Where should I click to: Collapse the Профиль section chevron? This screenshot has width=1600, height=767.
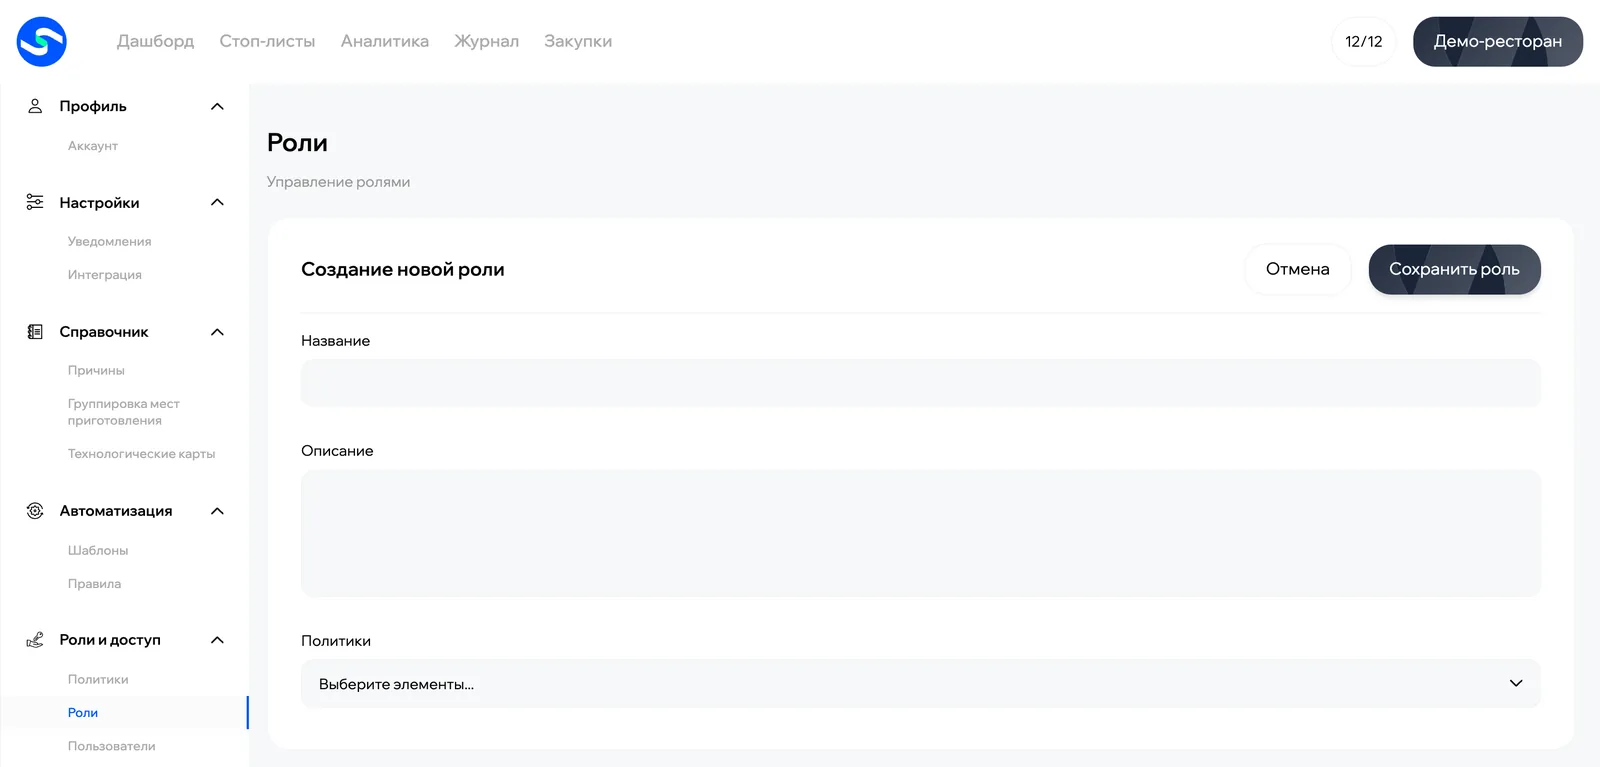click(217, 106)
